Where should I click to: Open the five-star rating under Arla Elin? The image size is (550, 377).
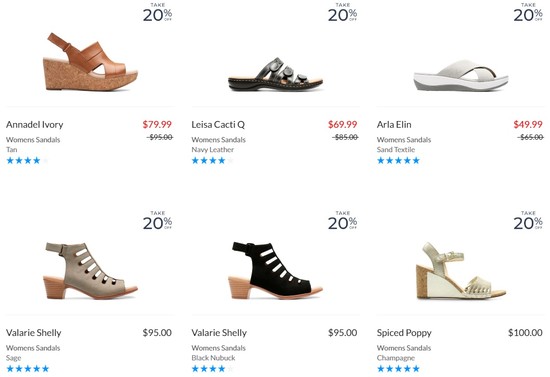[x=398, y=161]
